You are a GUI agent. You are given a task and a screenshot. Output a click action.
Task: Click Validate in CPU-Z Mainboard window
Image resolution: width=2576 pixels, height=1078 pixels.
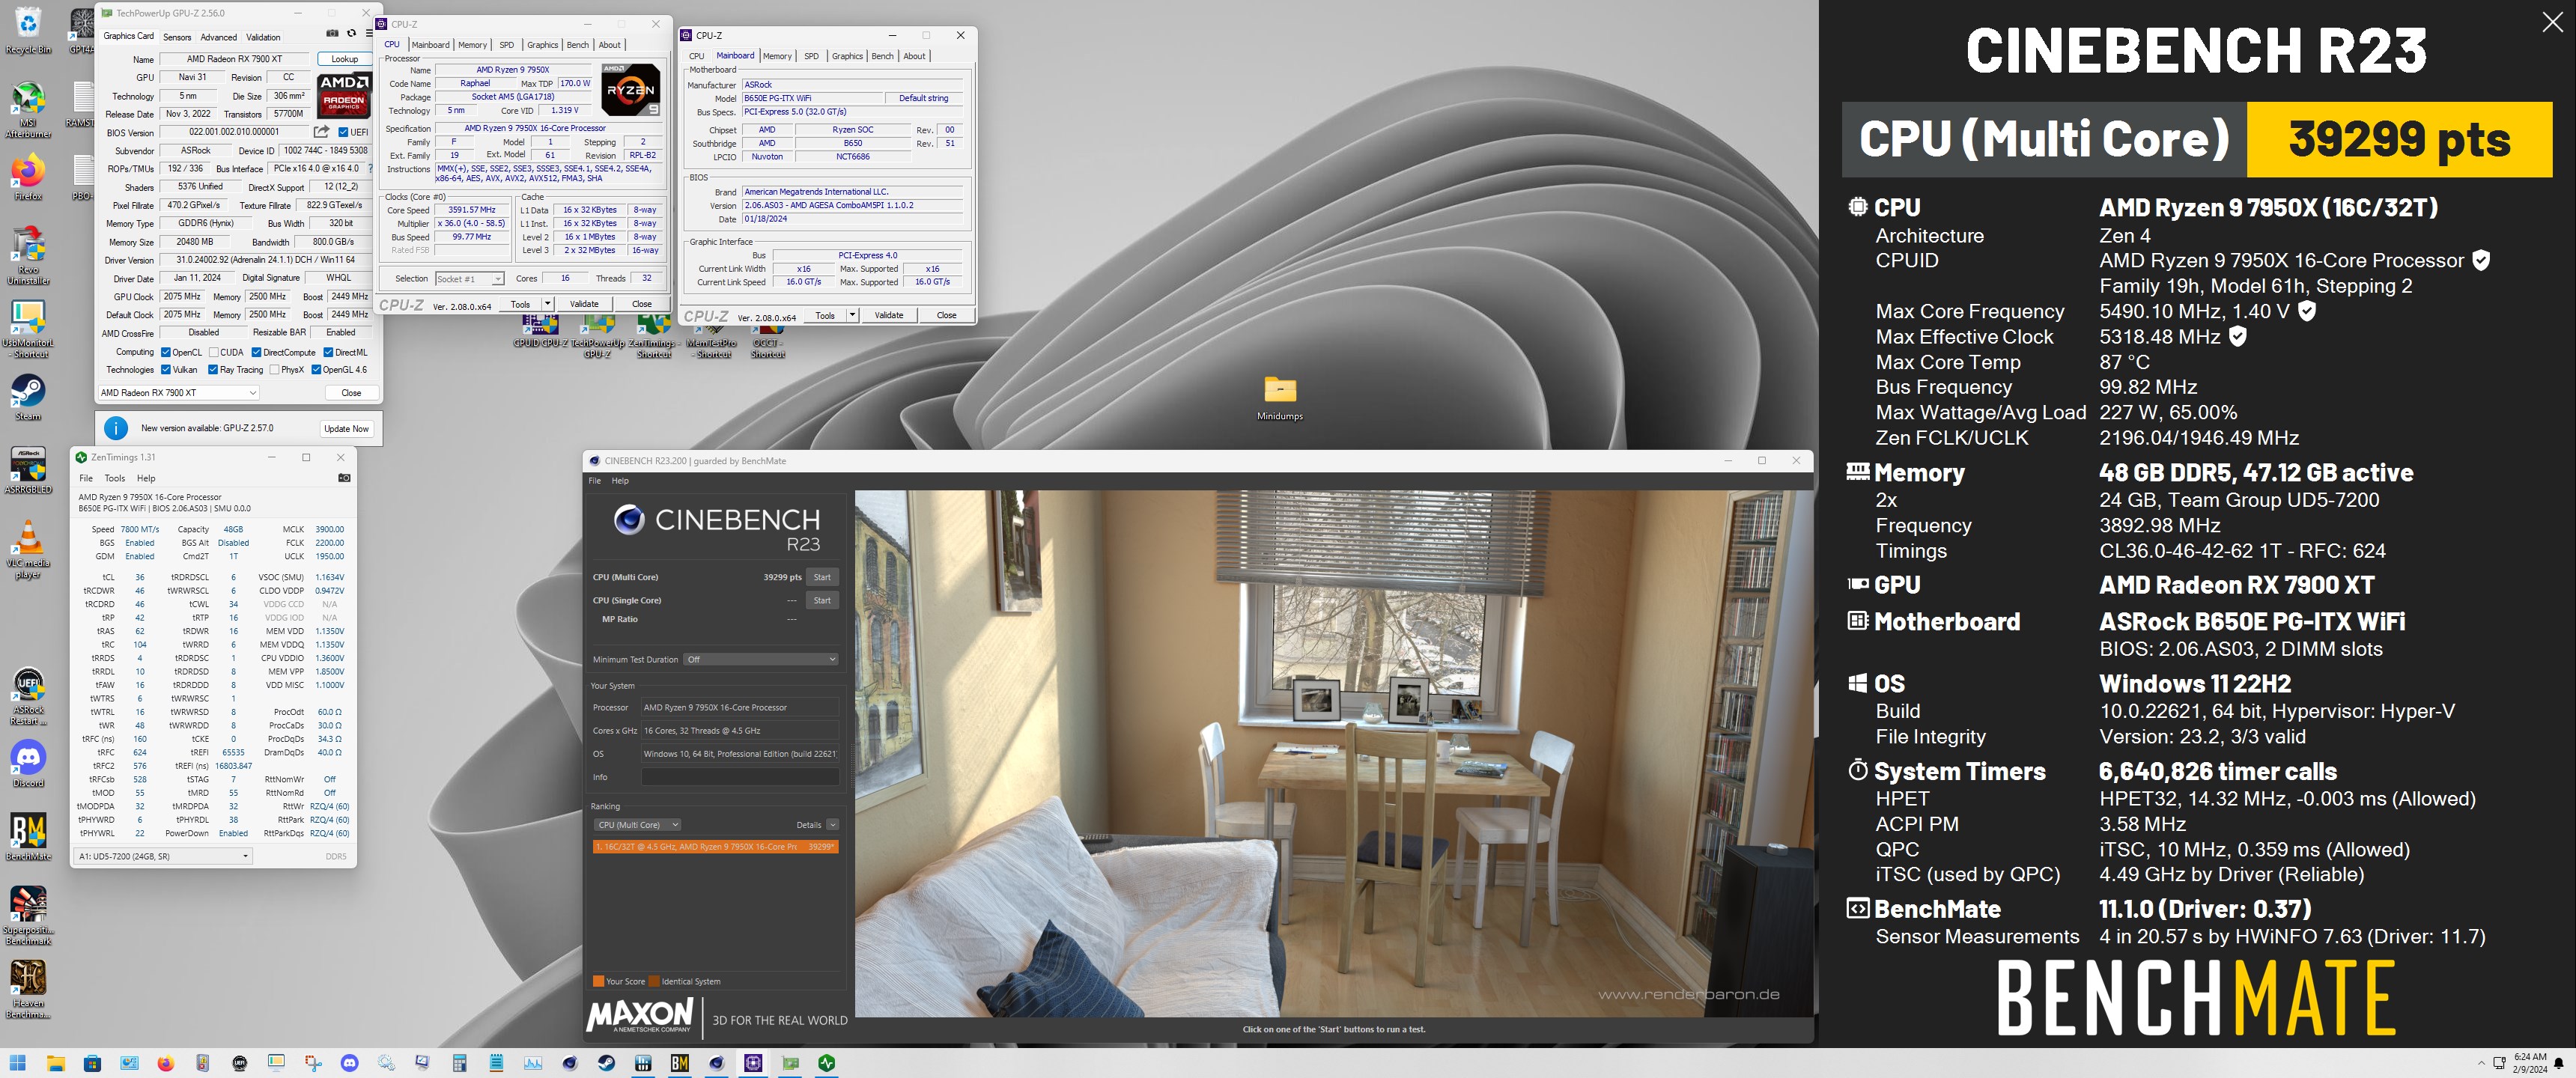[889, 315]
